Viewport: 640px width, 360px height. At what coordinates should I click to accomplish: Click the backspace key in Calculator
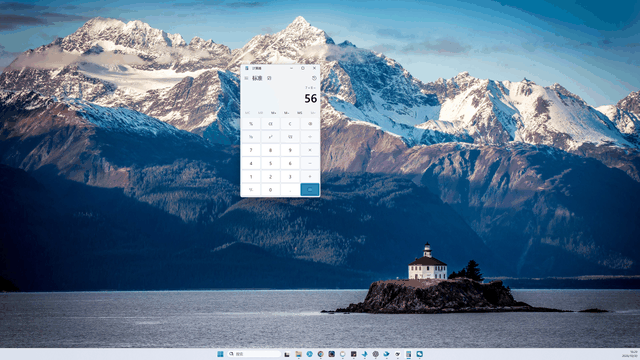[x=310, y=124]
